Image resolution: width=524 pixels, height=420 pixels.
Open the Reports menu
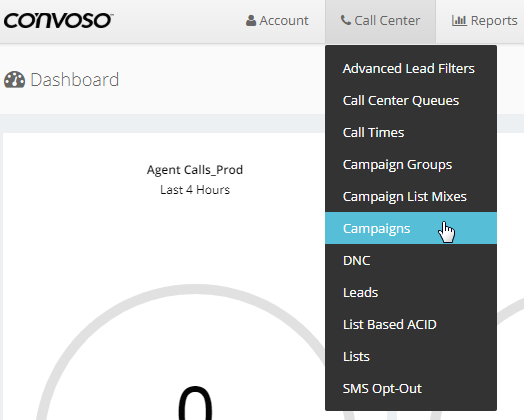(x=485, y=21)
